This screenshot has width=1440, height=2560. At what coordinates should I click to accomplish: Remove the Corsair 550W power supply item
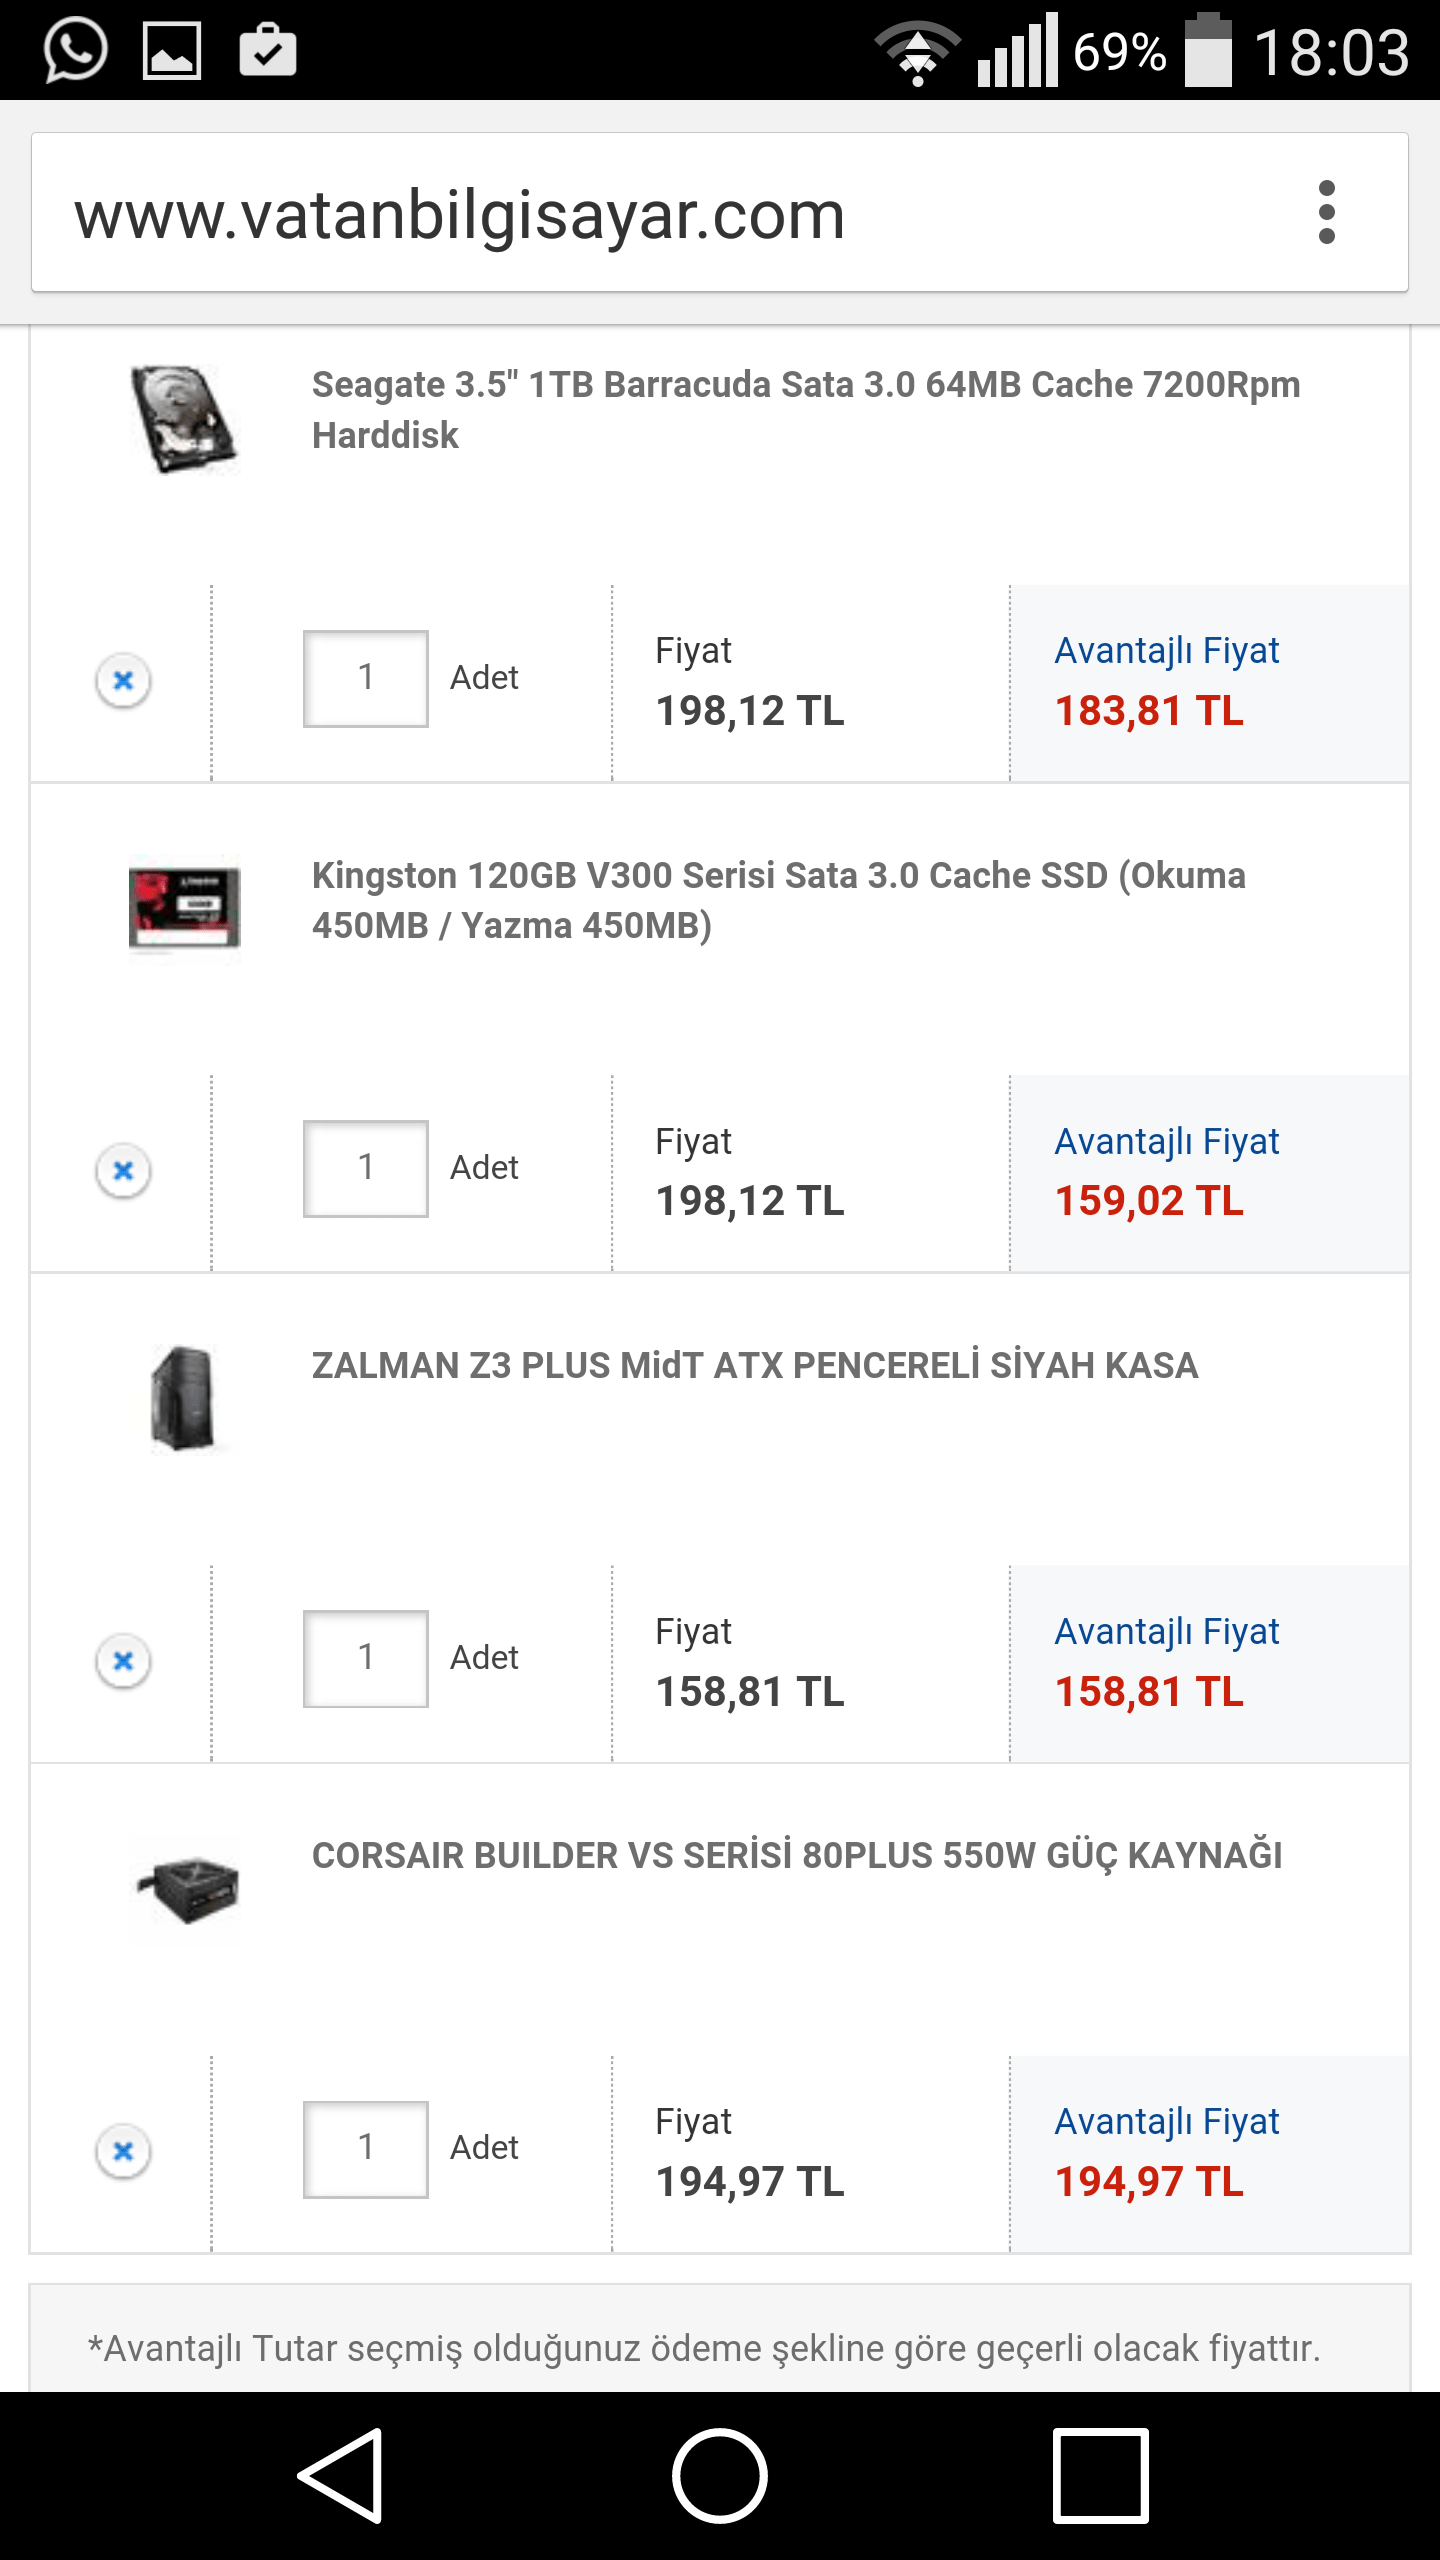pos(123,2151)
